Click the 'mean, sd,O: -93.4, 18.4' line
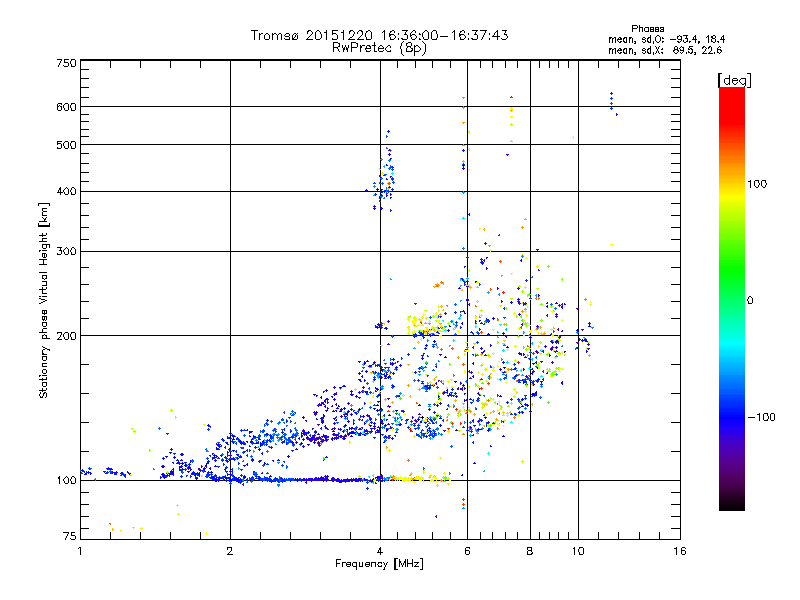Viewport: 800px width, 600px height. 666,39
